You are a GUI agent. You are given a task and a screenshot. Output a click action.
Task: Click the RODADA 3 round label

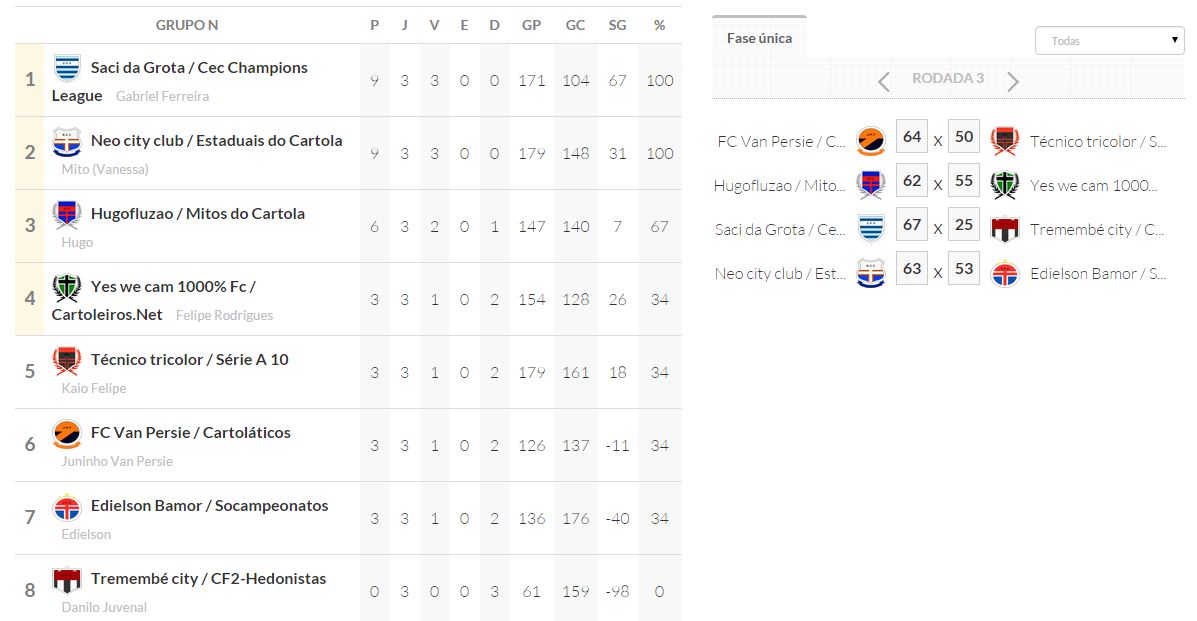[x=948, y=78]
